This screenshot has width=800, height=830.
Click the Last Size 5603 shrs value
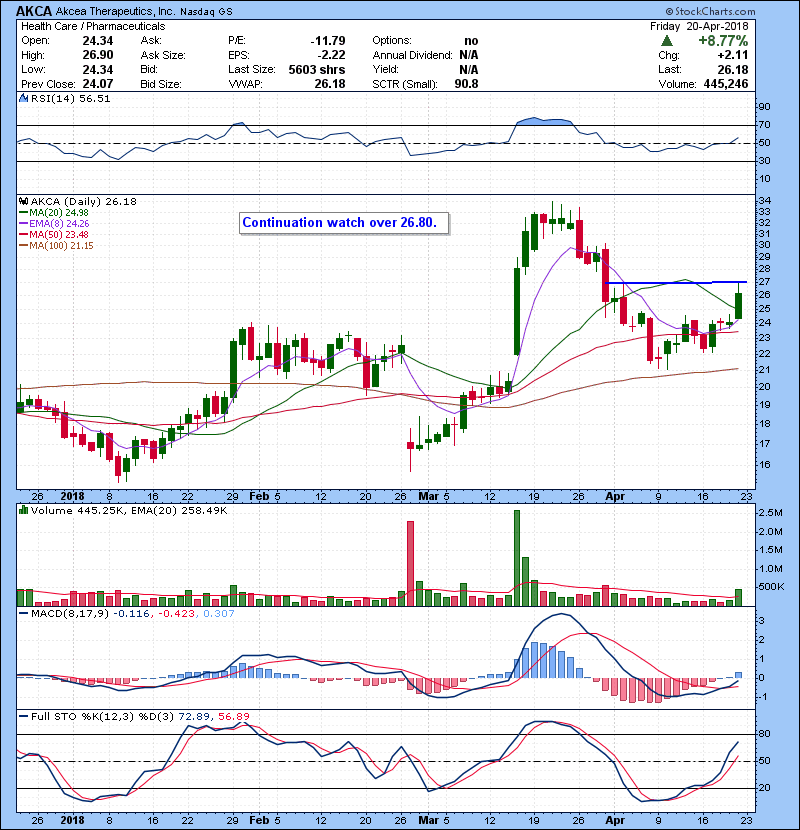[x=317, y=69]
